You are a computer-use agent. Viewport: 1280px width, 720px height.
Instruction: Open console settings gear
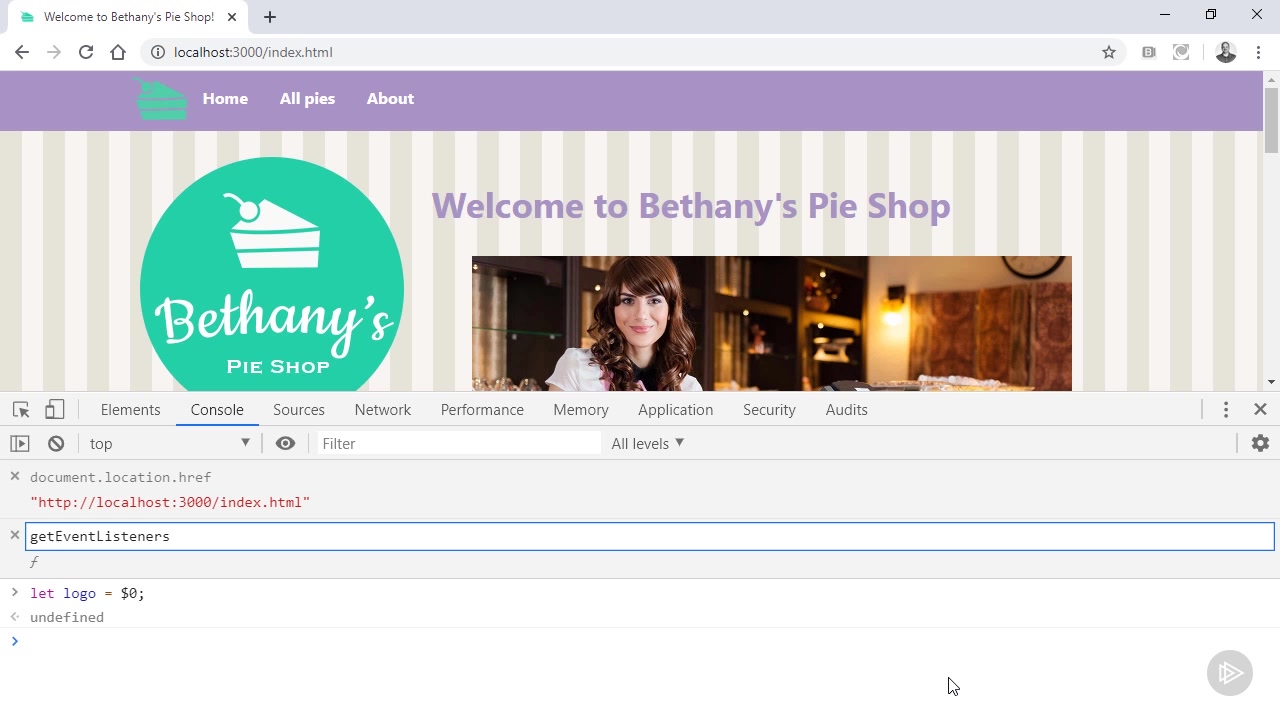coord(1260,443)
